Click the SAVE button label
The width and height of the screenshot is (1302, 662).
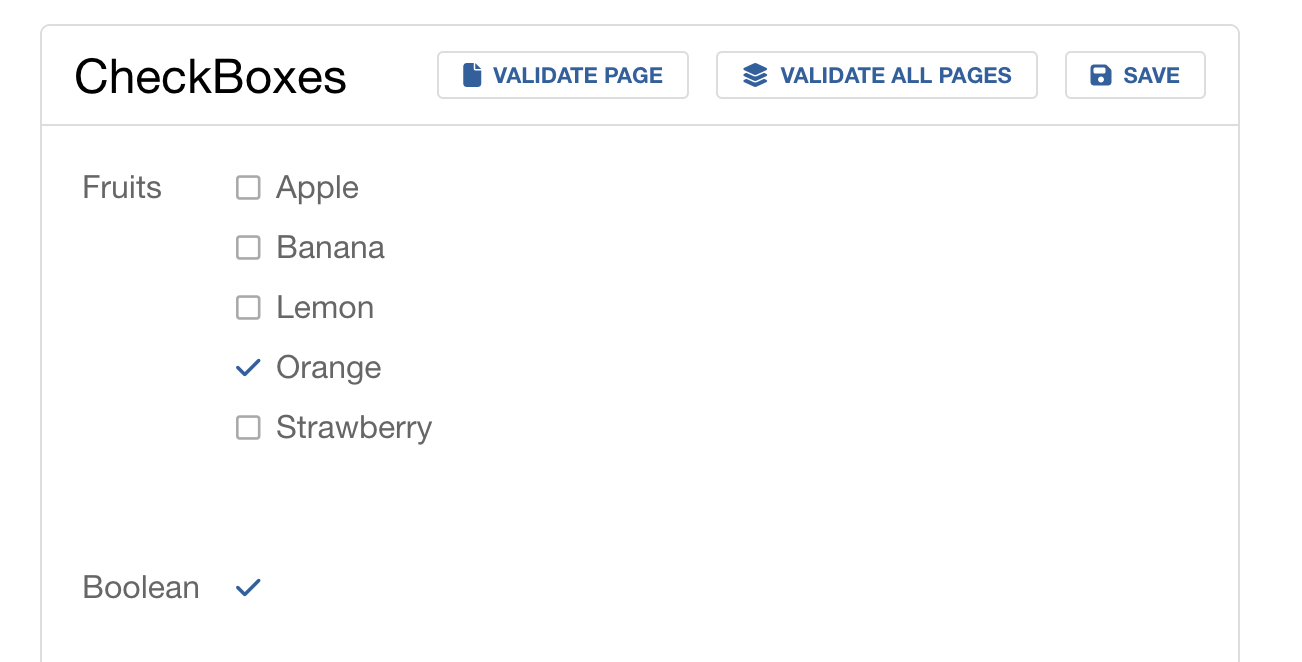(x=1152, y=75)
